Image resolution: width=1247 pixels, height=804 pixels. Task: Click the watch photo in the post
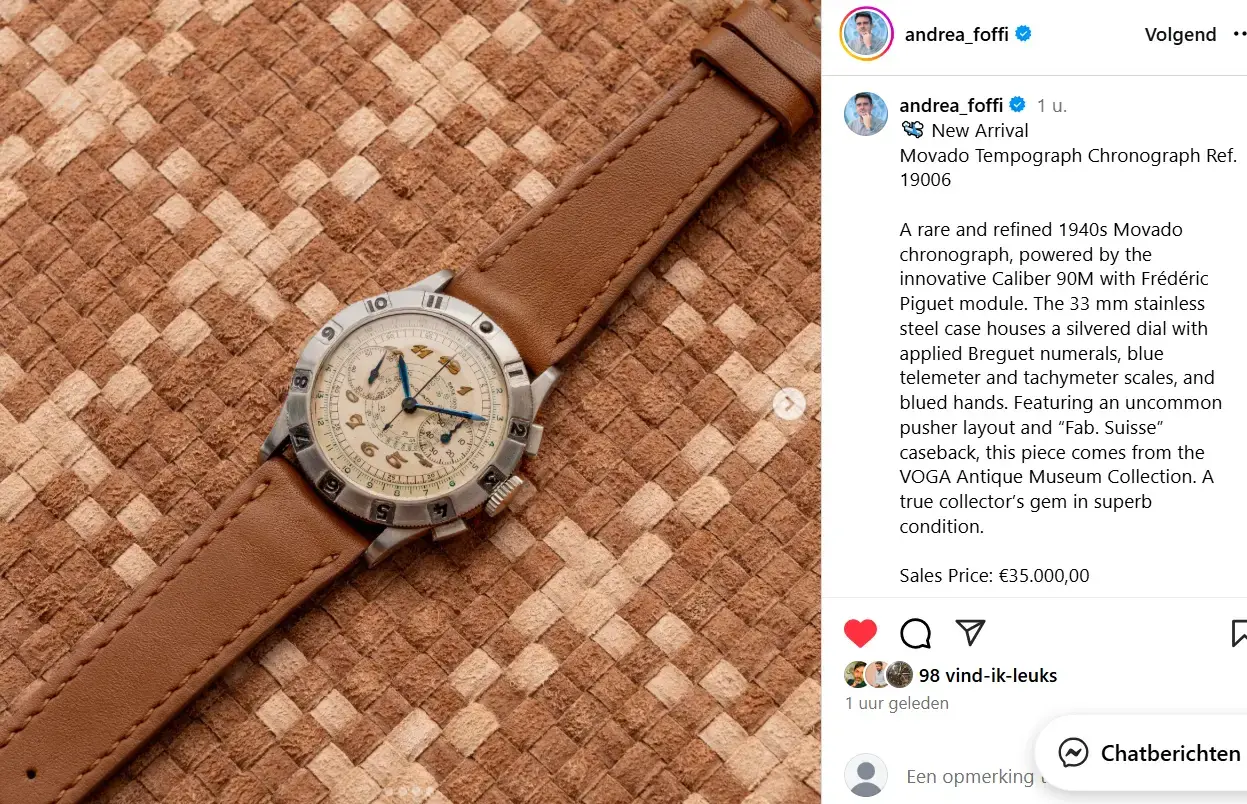[x=410, y=402]
